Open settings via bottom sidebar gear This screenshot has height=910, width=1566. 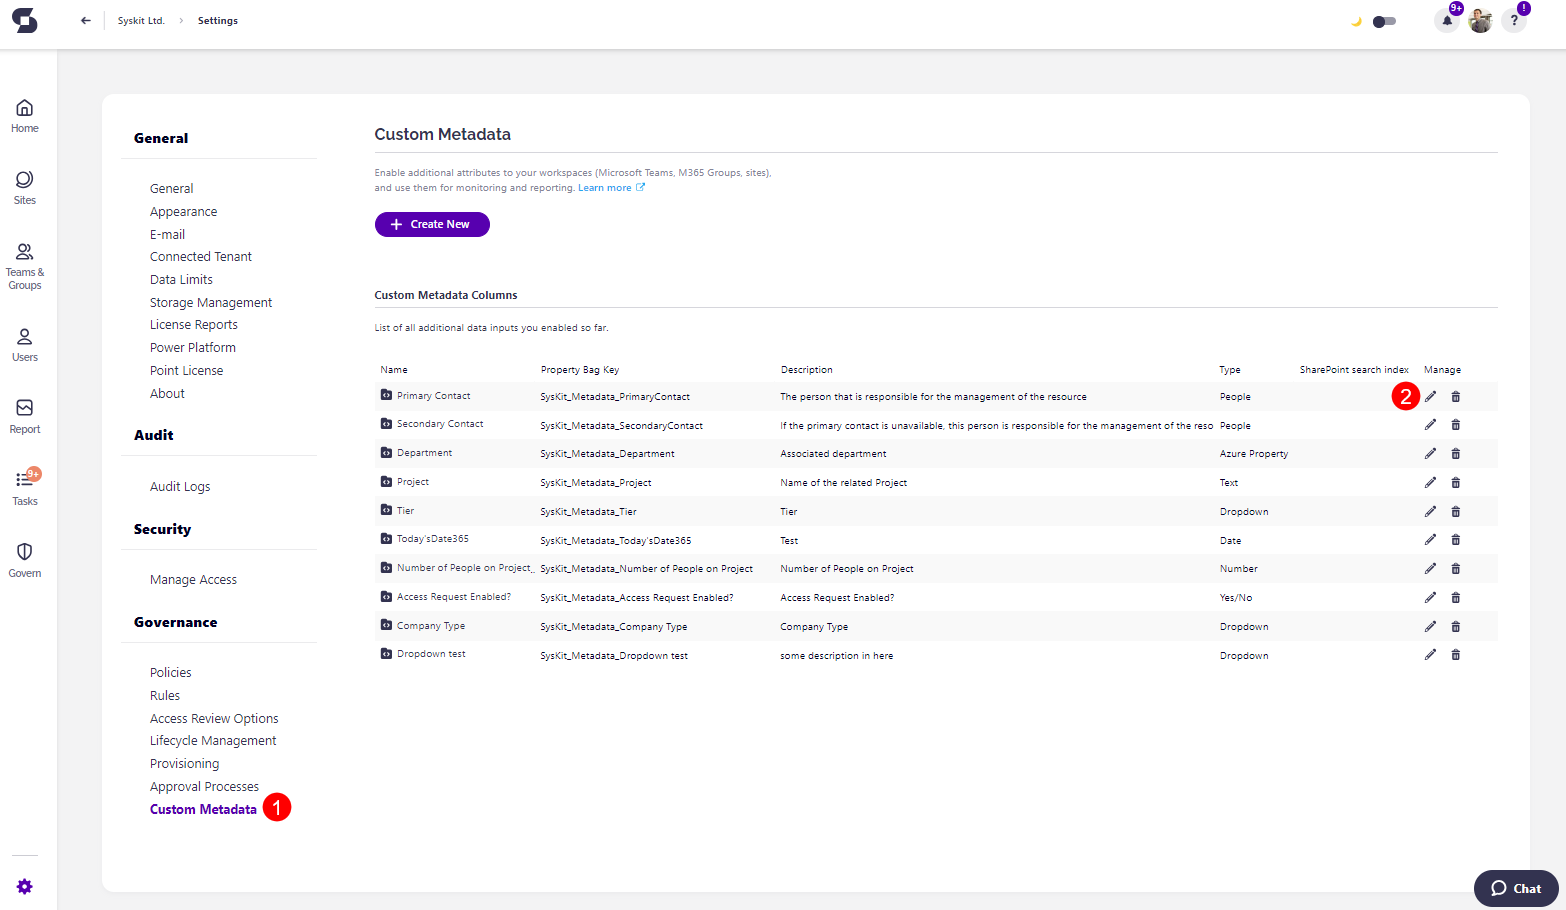(24, 886)
